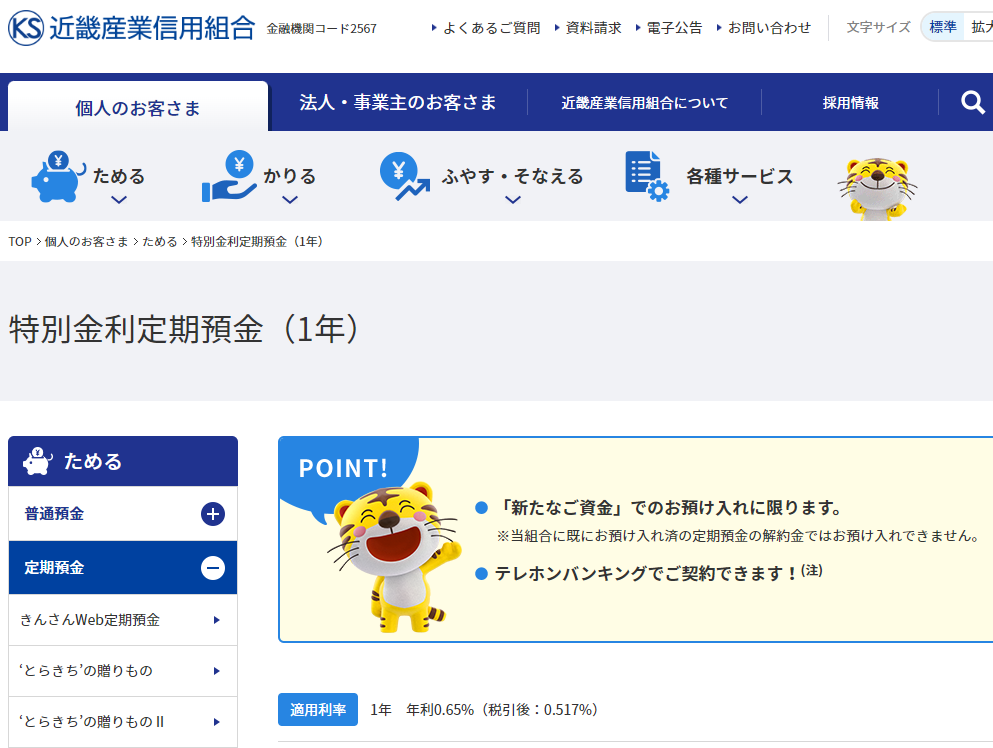Screen dimensions: 993x748
Task: Click the laughing tiger in POINT box
Action: [x=396, y=557]
